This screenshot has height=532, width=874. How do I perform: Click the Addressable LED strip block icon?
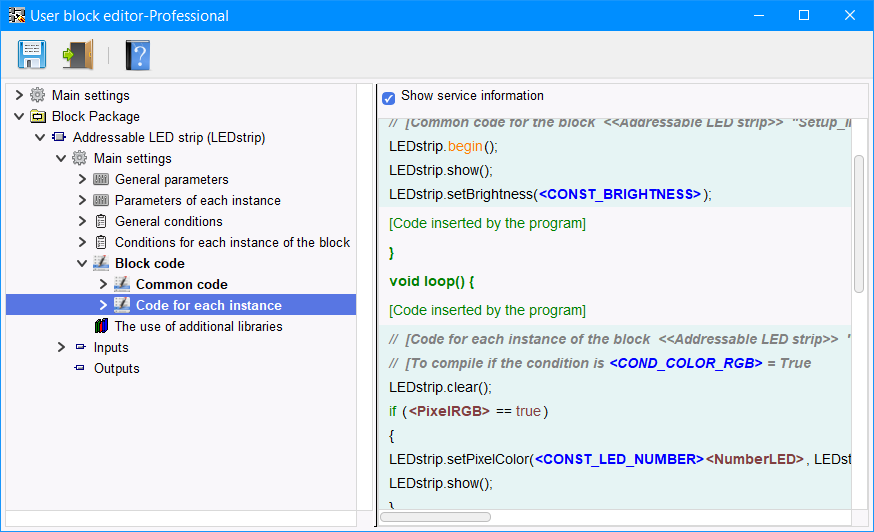59,138
